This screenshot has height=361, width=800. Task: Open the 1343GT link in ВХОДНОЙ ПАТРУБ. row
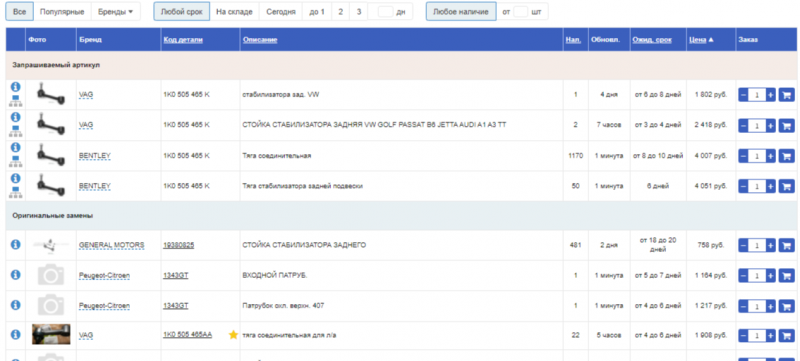pos(176,276)
